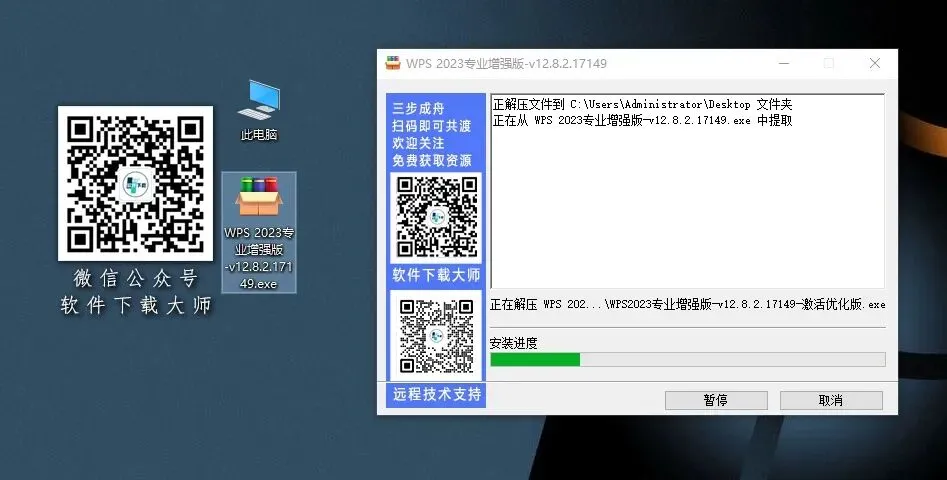Image resolution: width=947 pixels, height=480 pixels.
Task: Click the window title WPS 2023专业增强版-v12.8.2.17149
Action: [507, 63]
